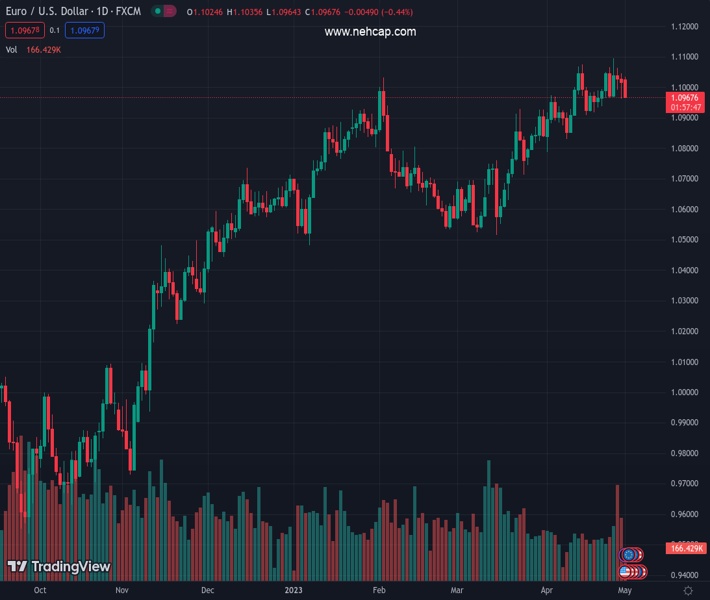Click the TradingView logo

click(58, 567)
